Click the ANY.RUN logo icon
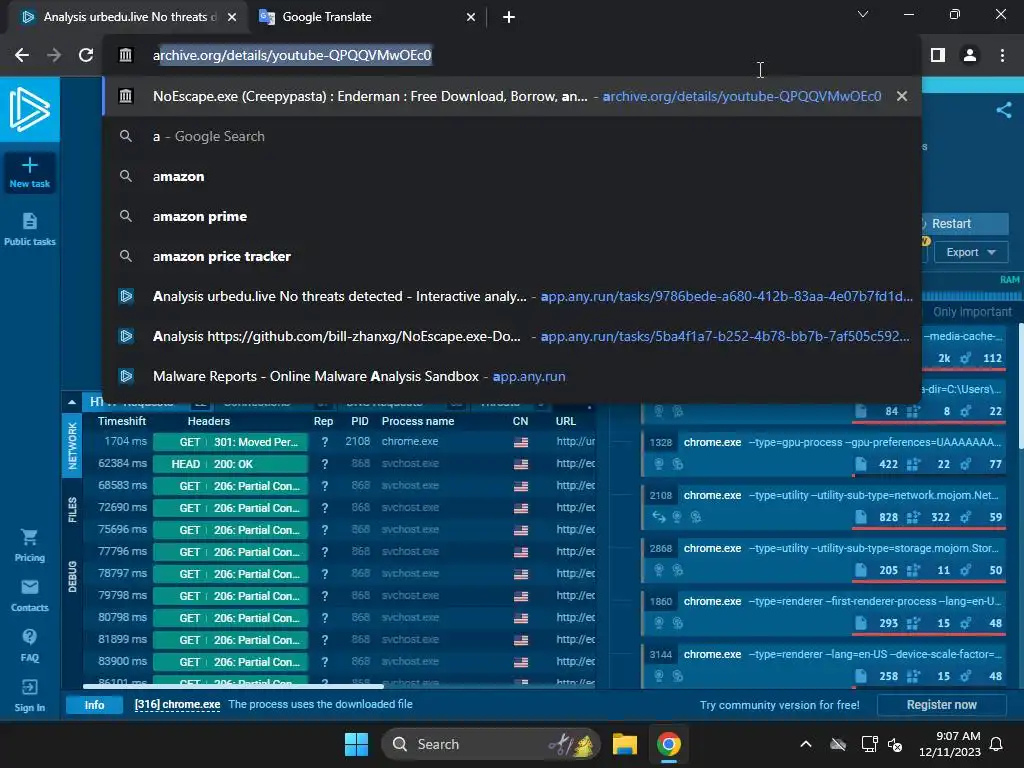1024x768 pixels. [29, 109]
